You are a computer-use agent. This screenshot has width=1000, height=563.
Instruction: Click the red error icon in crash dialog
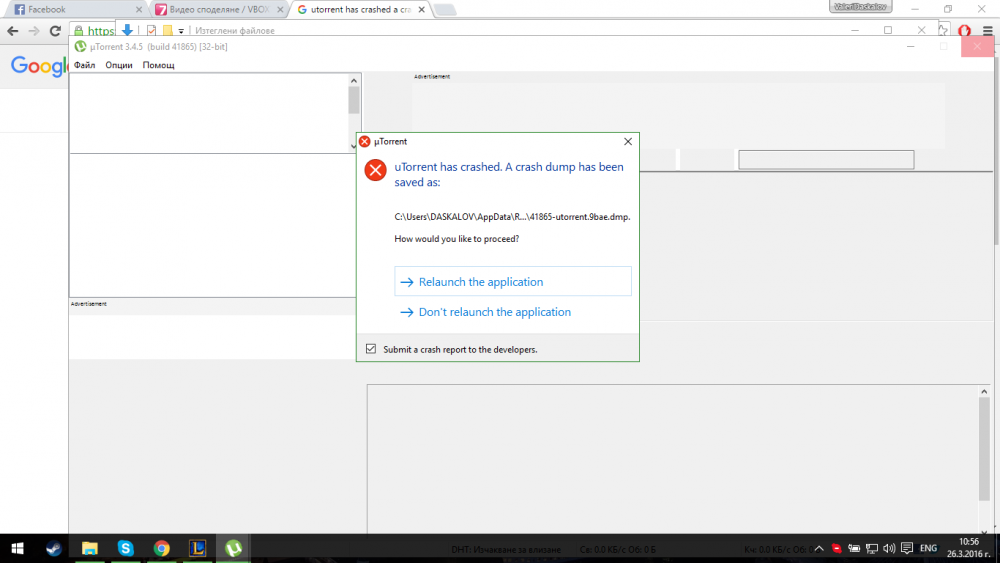[x=375, y=170]
